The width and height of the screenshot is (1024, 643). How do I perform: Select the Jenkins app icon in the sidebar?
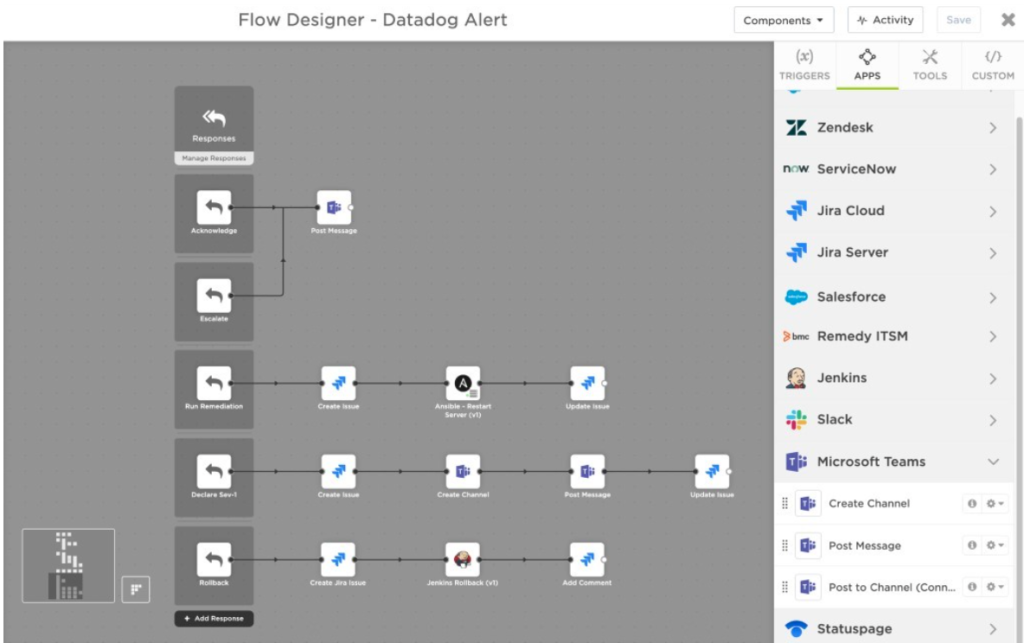797,377
